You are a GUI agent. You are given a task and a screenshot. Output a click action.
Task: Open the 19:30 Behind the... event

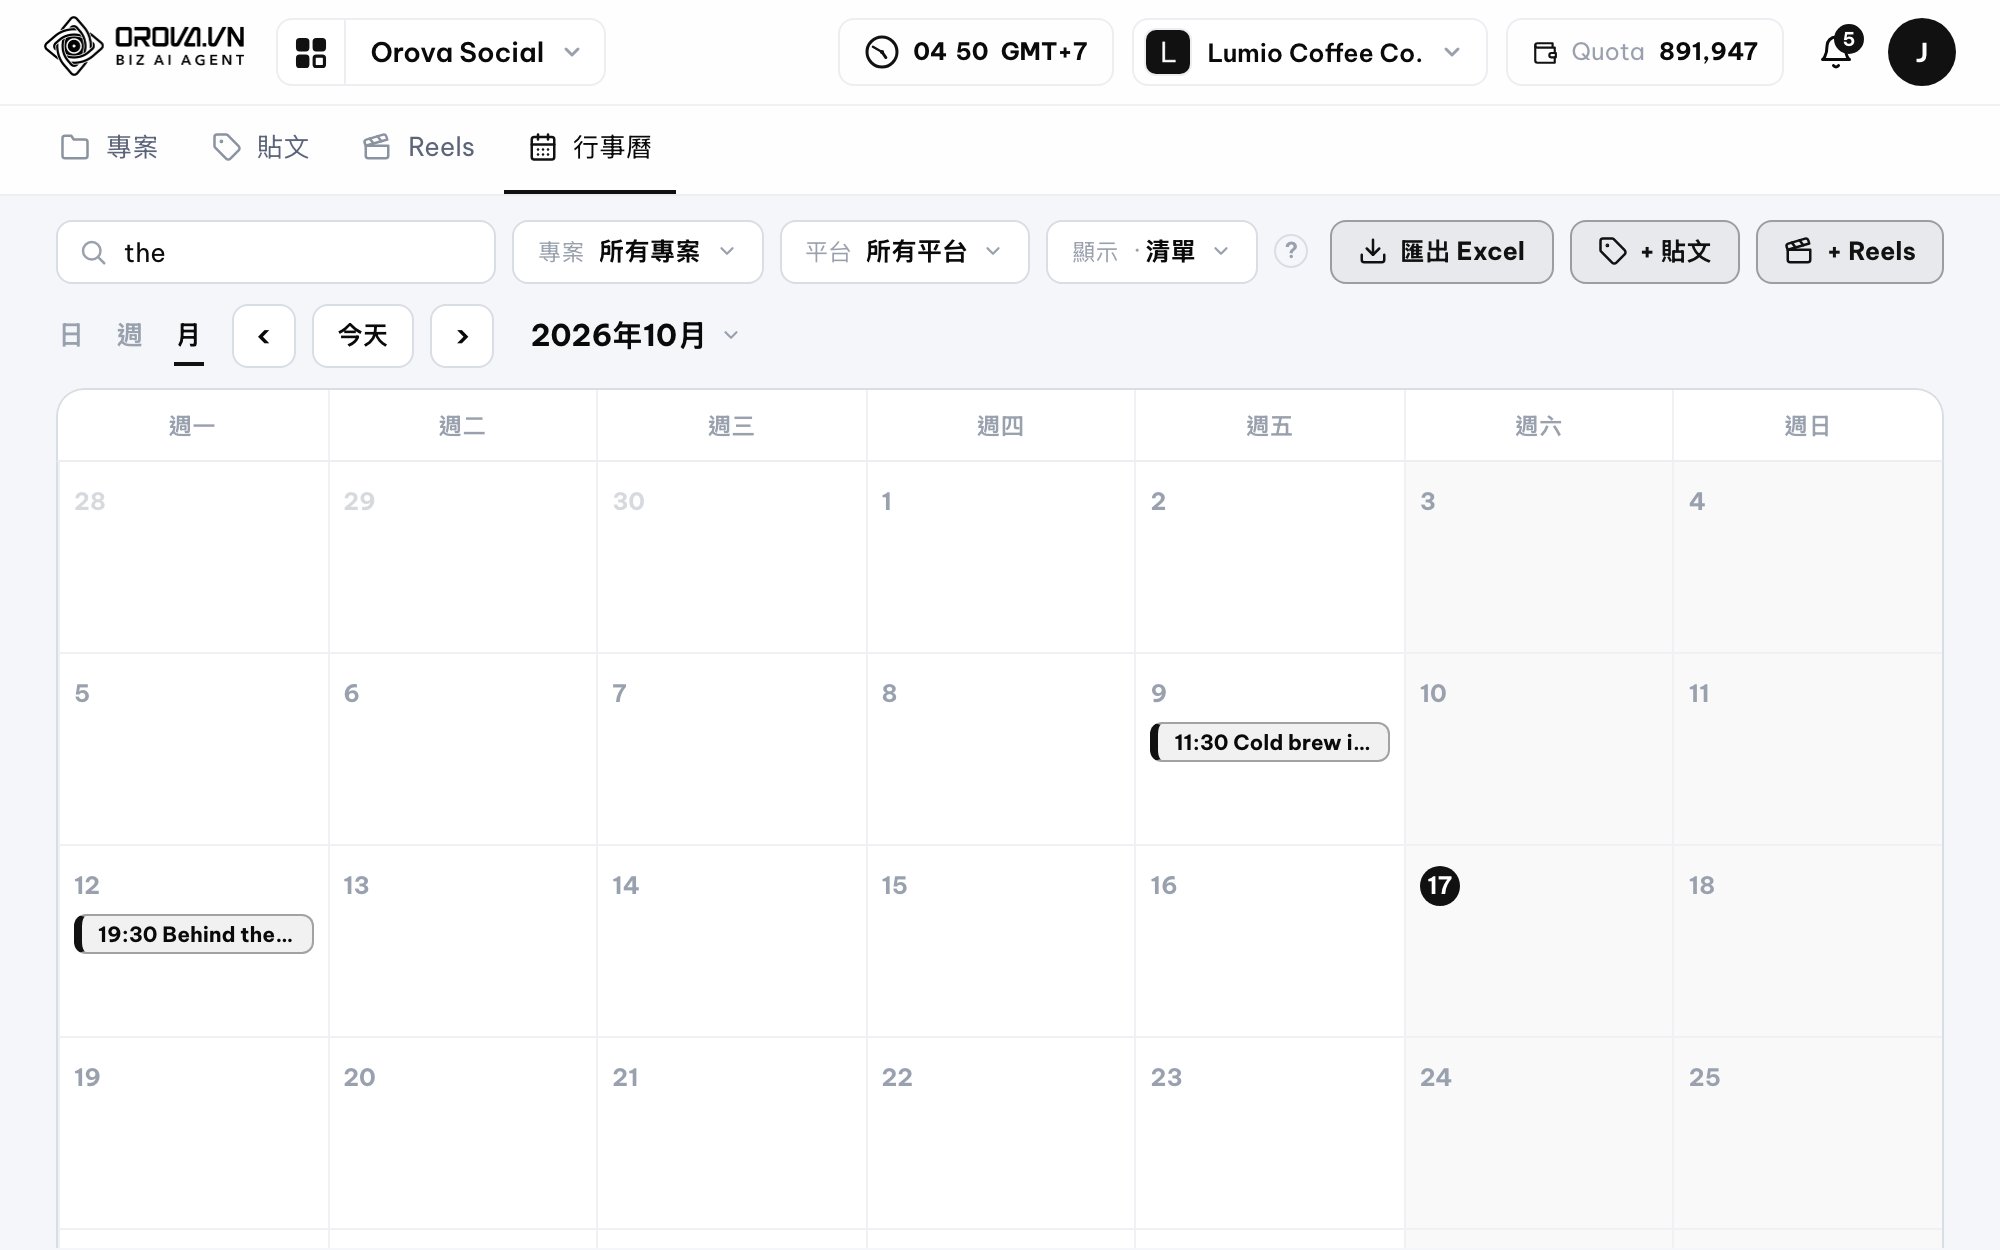(x=194, y=934)
